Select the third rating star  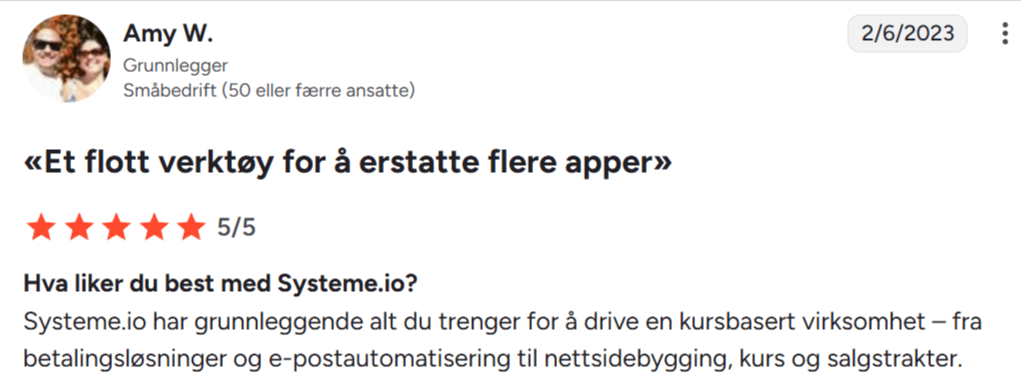coord(115,227)
